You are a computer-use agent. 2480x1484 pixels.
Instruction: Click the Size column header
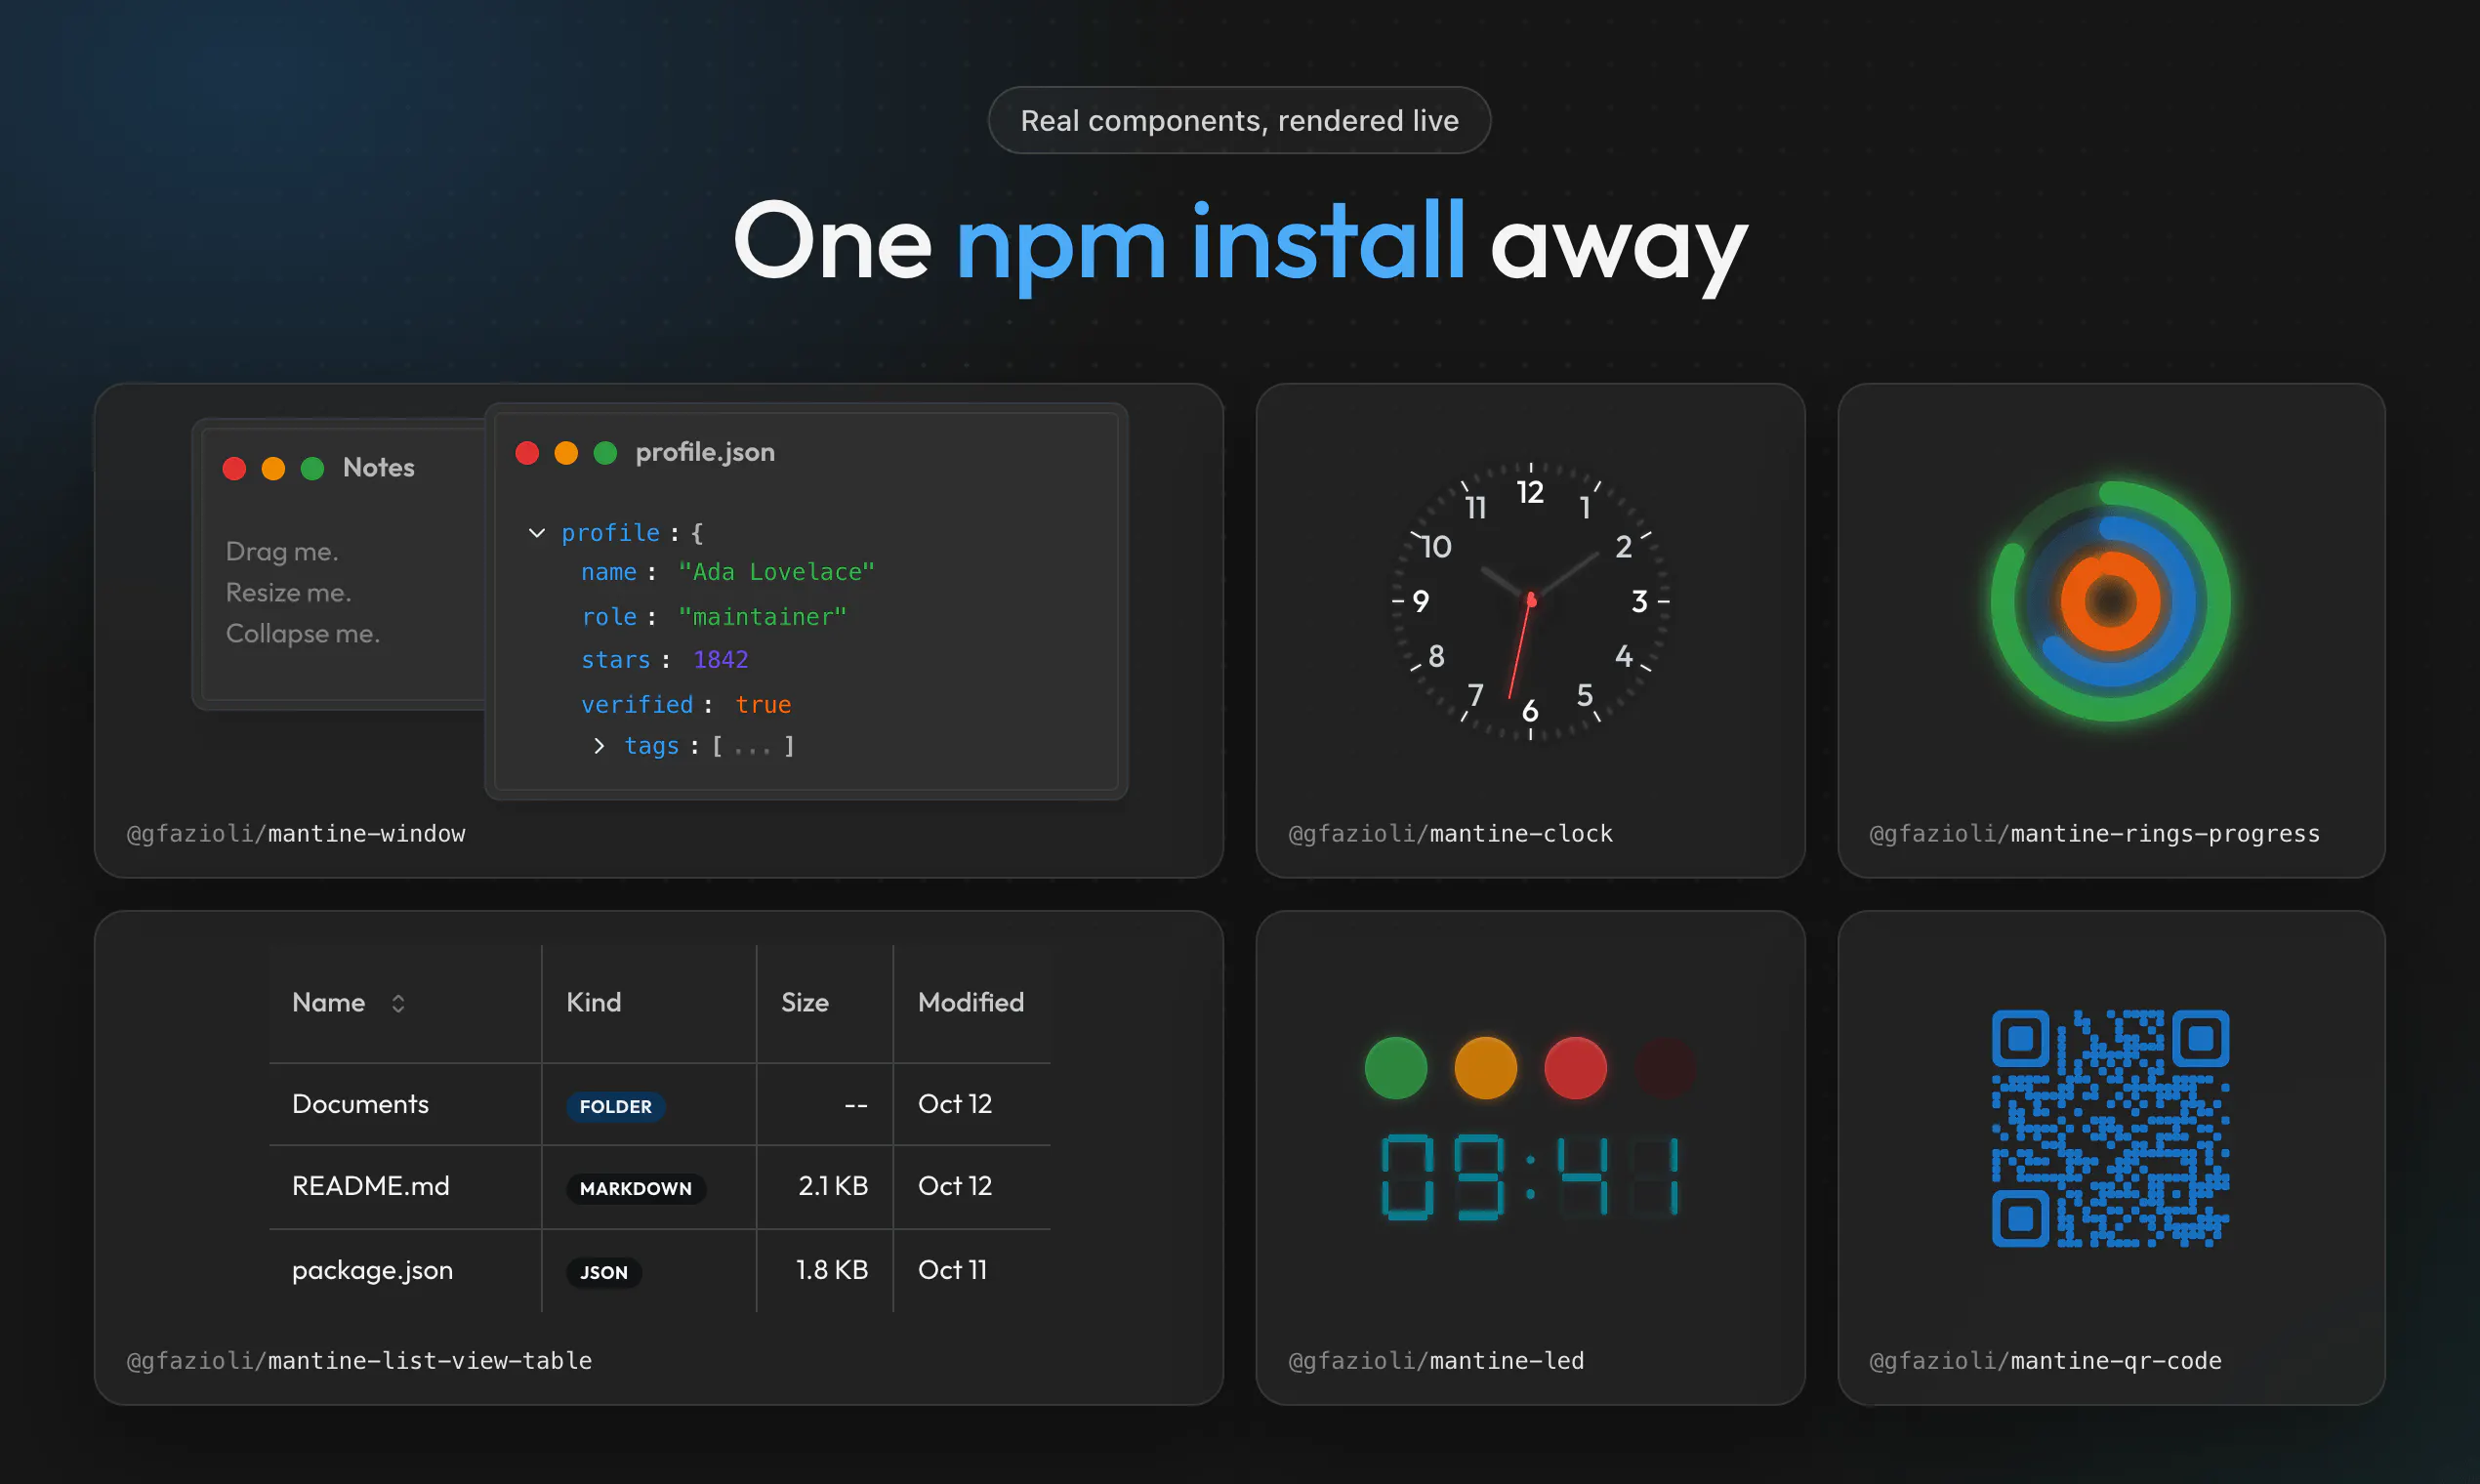tap(805, 1002)
